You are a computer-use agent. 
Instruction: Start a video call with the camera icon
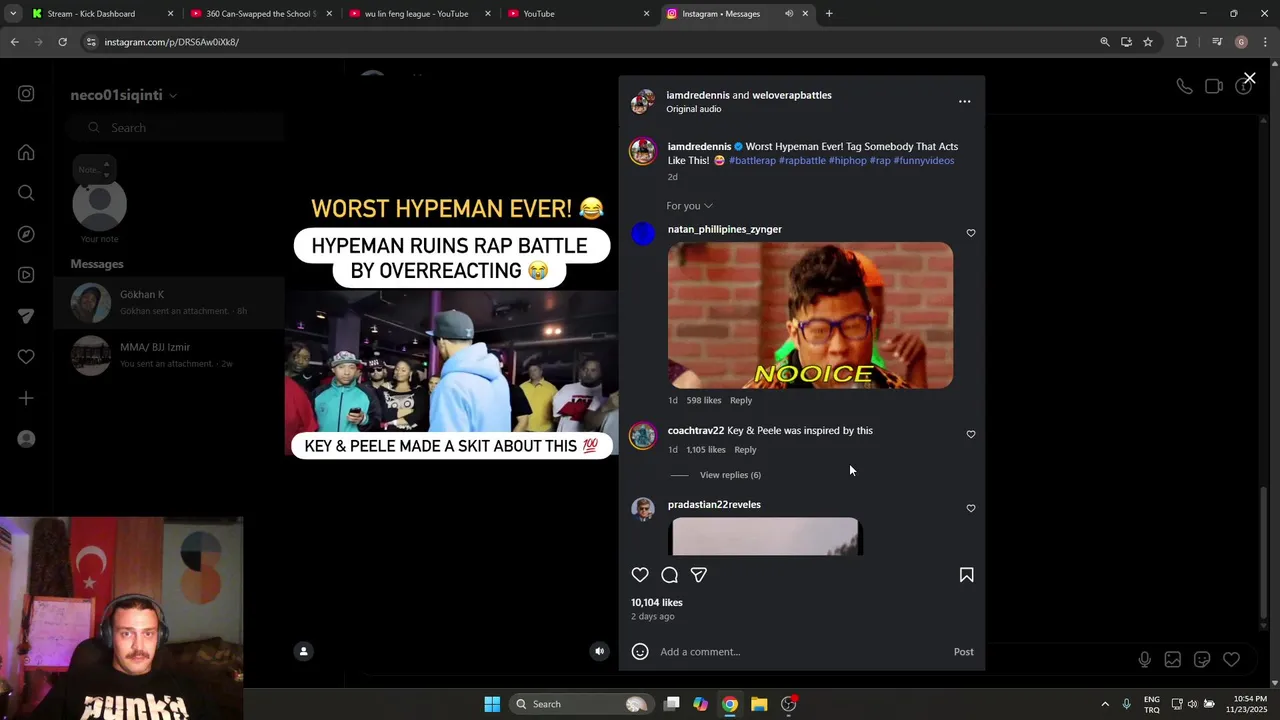[x=1214, y=87]
